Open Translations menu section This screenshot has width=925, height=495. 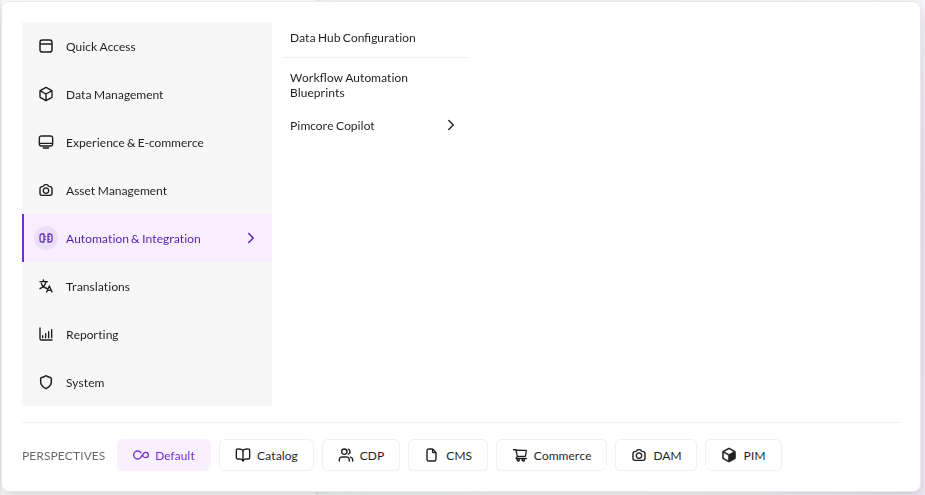[x=147, y=286]
